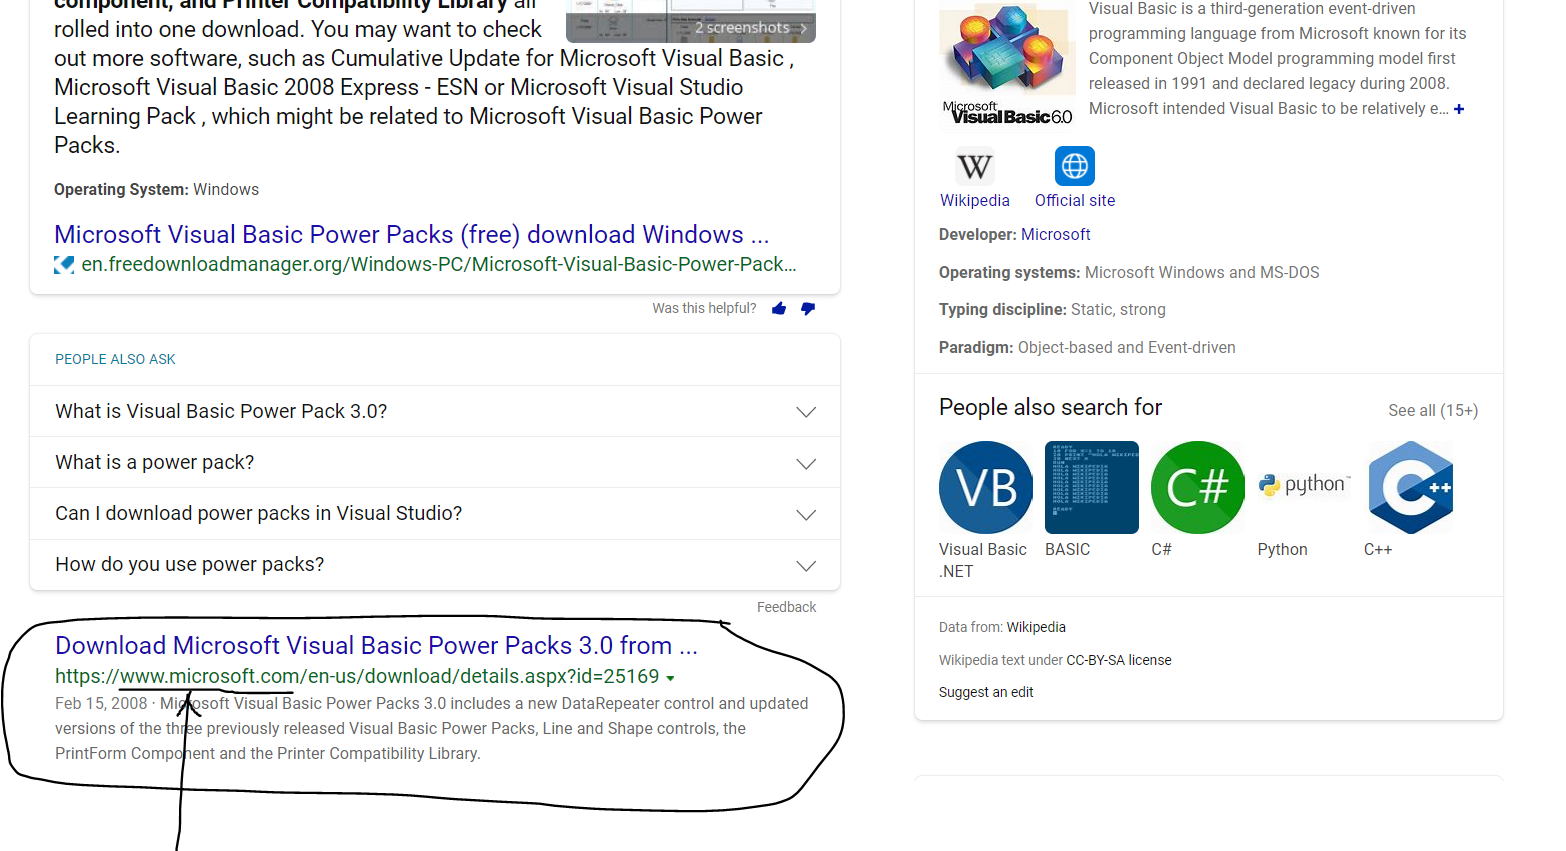1566x851 pixels.
Task: Click 'Paradigm: Object-based and Event-driven' text
Action: click(x=1087, y=347)
